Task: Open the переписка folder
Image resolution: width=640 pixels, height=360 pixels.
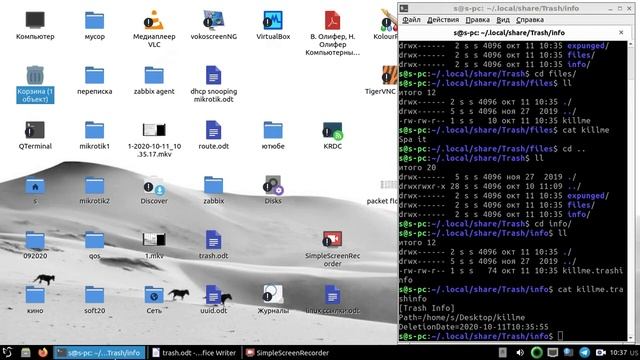Action: point(94,80)
